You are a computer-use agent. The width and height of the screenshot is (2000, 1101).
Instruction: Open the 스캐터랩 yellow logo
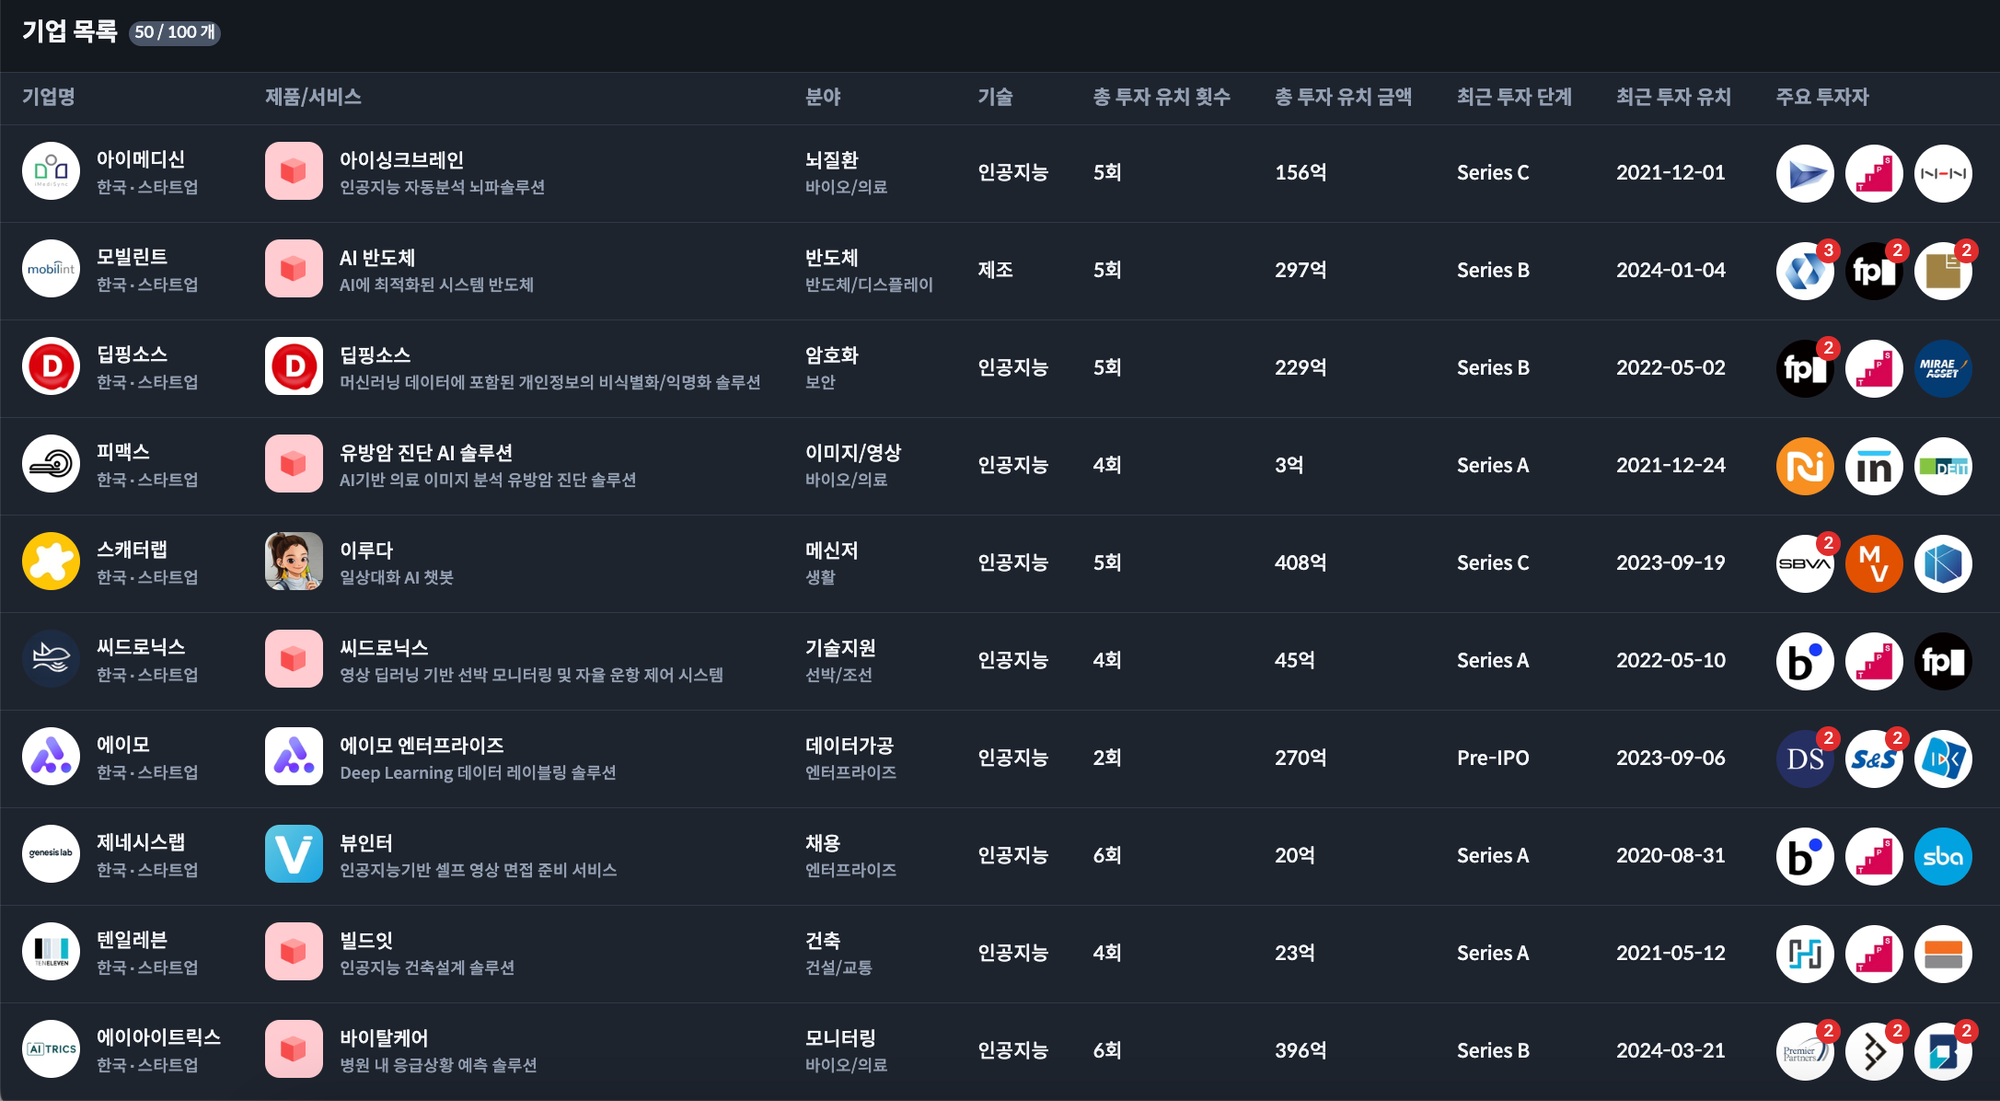[x=51, y=561]
